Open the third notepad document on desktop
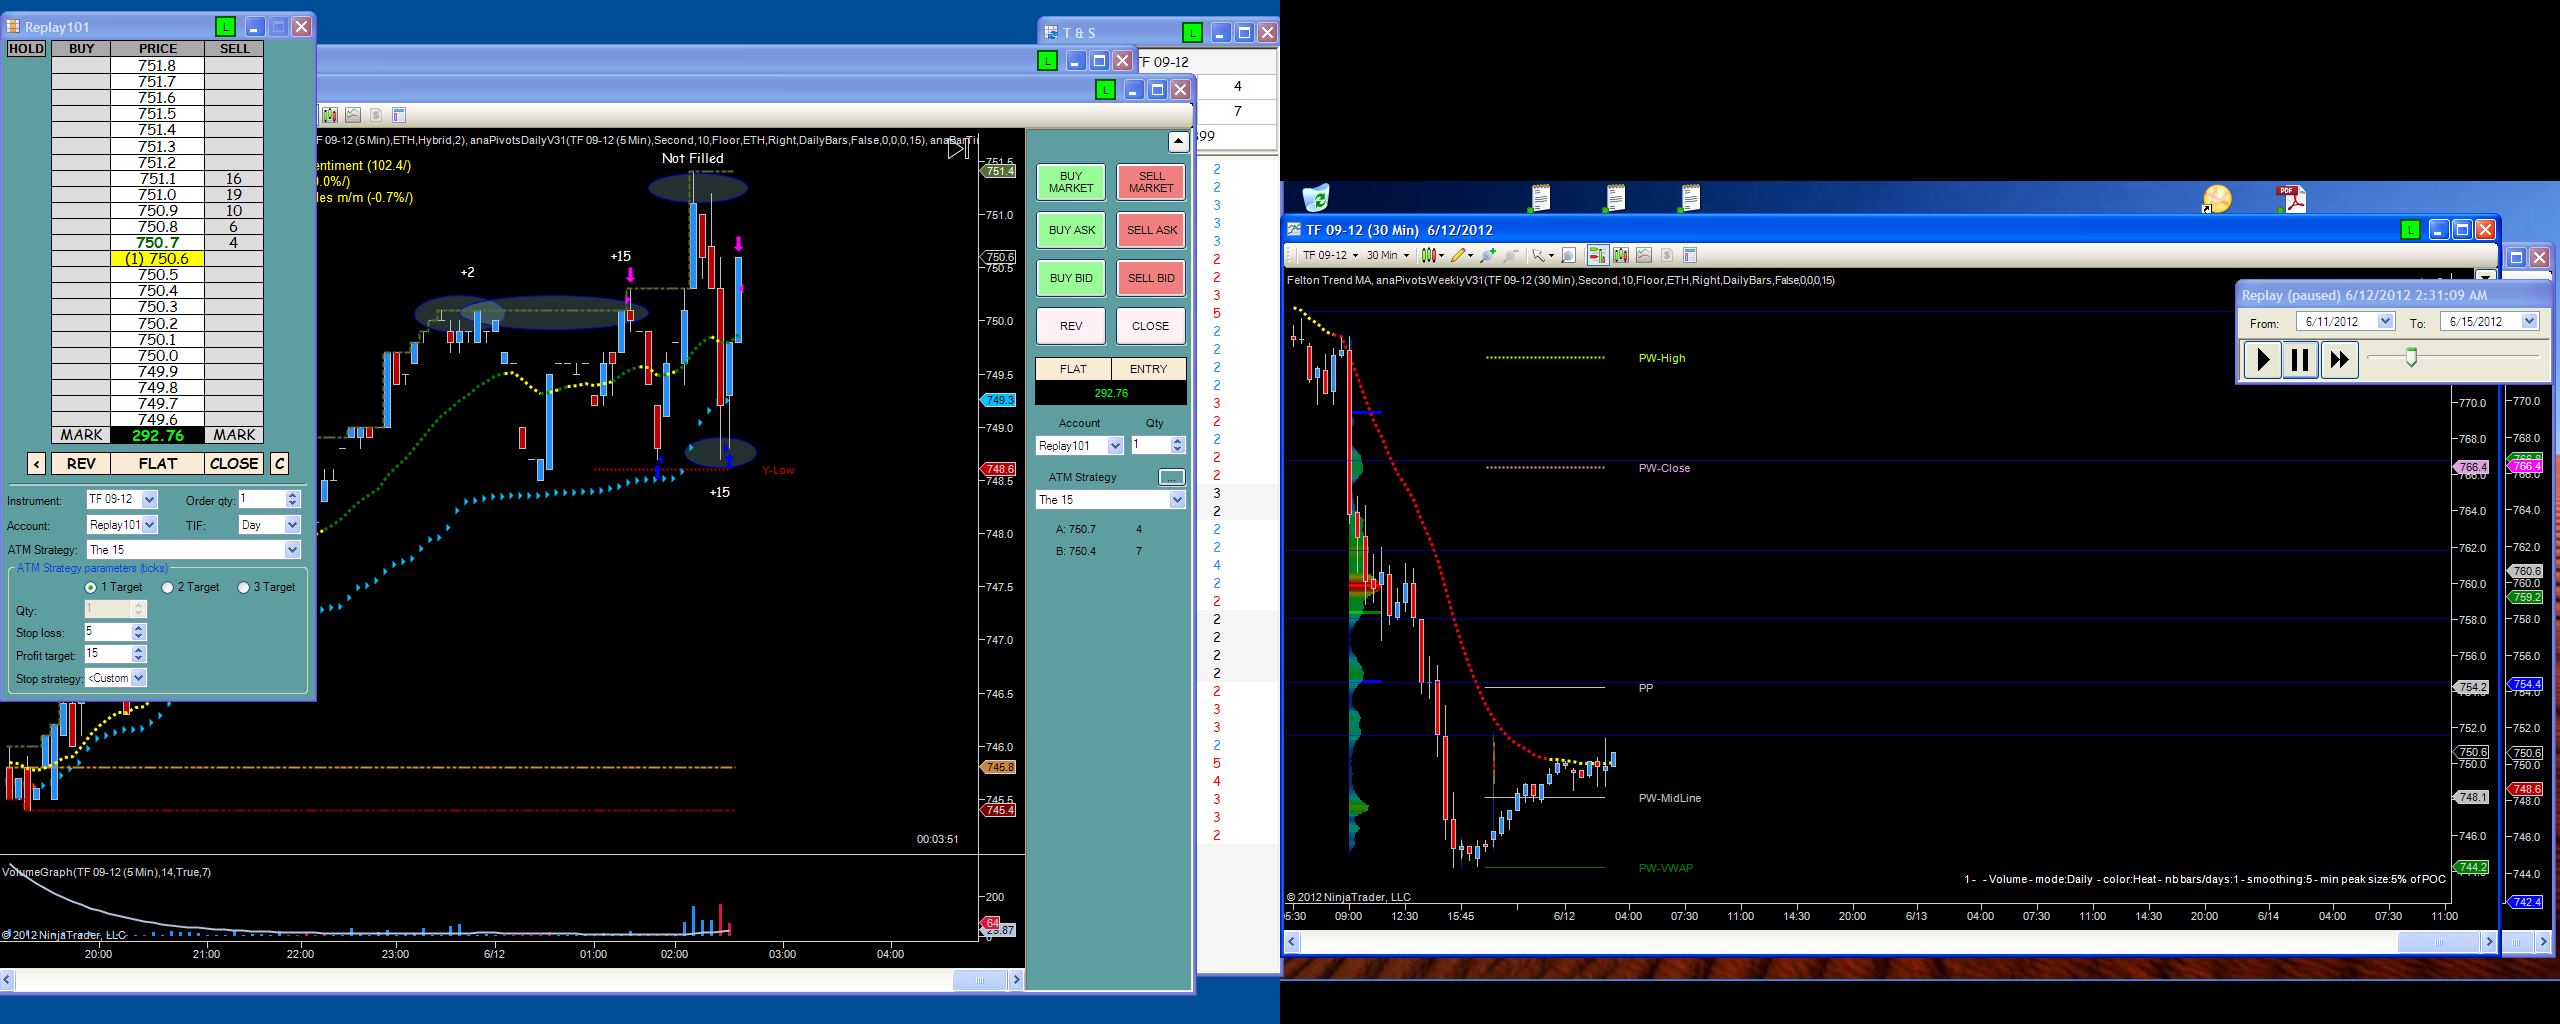 (x=1690, y=198)
